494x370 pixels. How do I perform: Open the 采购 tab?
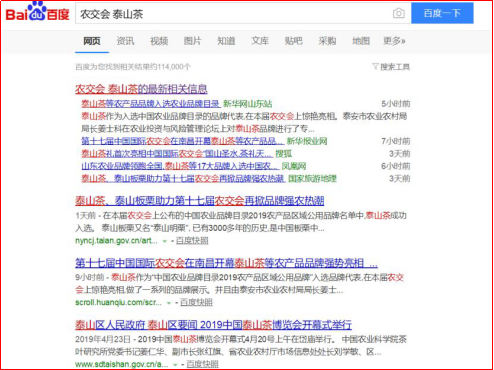[x=327, y=41]
